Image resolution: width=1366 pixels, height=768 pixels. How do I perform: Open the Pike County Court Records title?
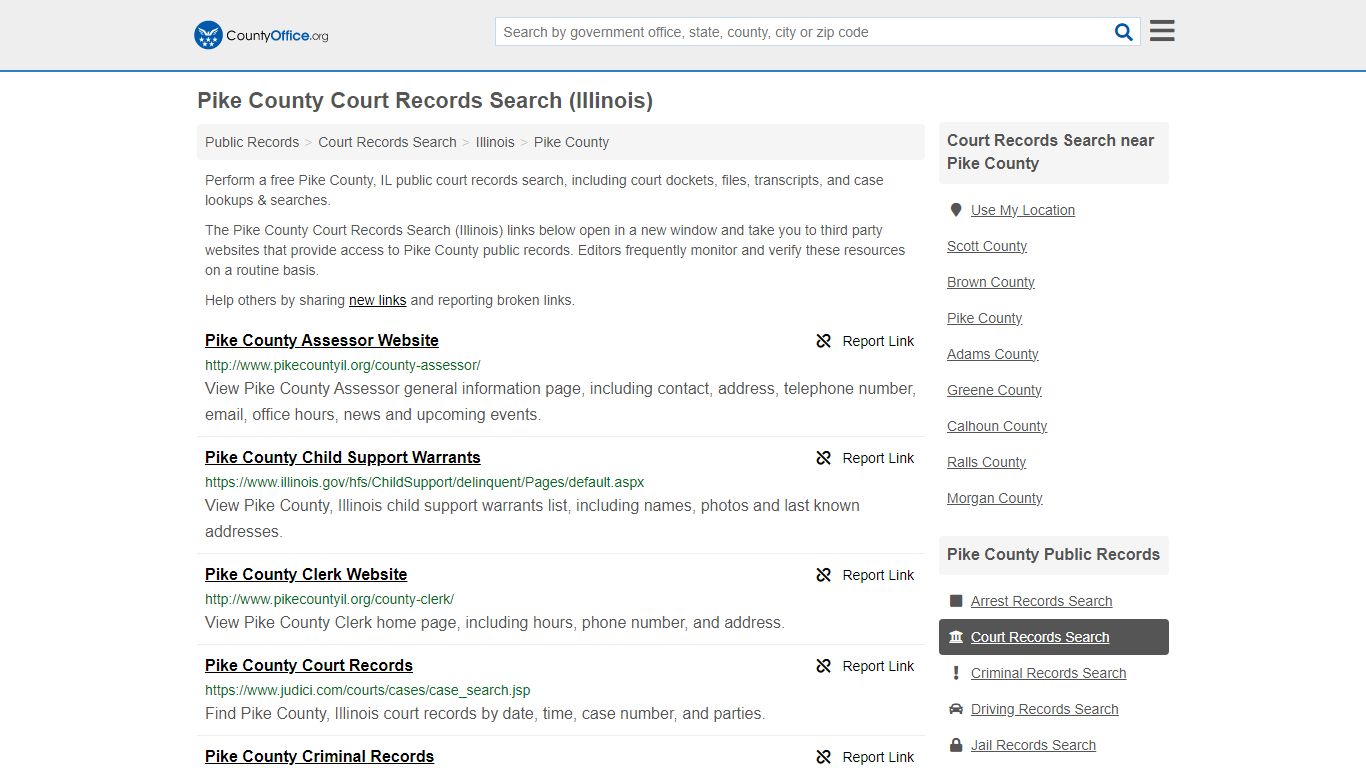coord(309,665)
